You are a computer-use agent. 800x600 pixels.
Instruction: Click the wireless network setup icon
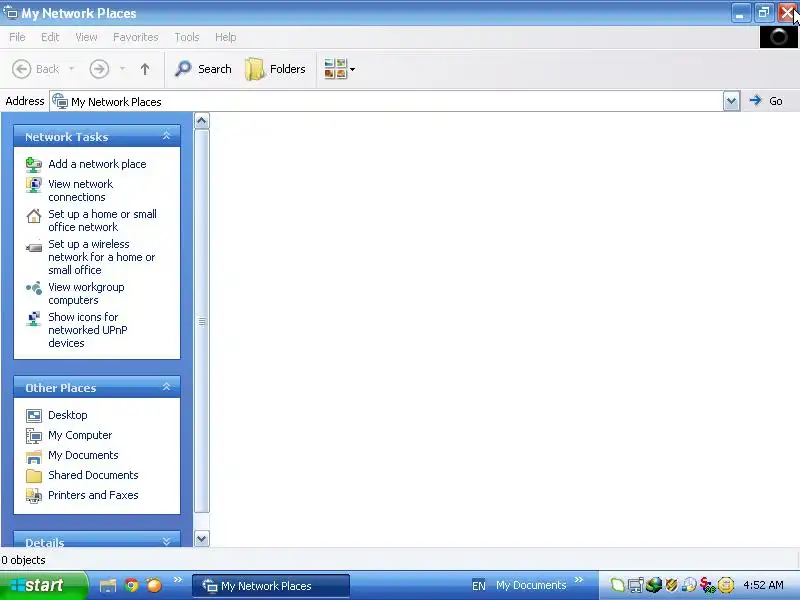[x=34, y=247]
